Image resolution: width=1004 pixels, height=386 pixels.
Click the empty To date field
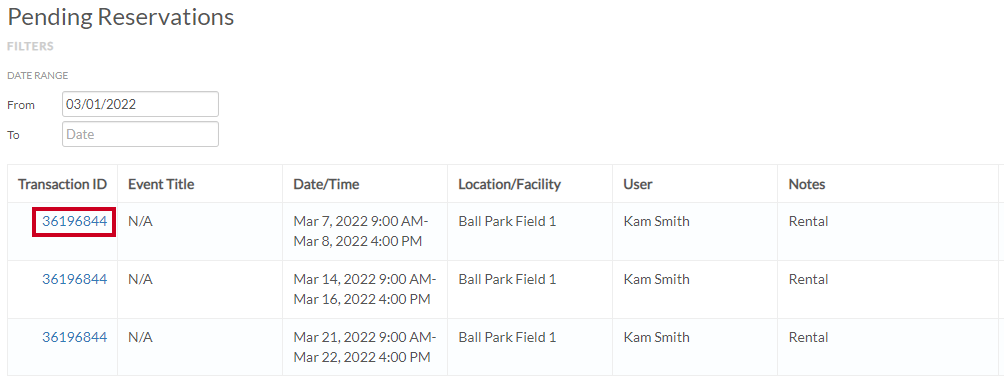(140, 134)
